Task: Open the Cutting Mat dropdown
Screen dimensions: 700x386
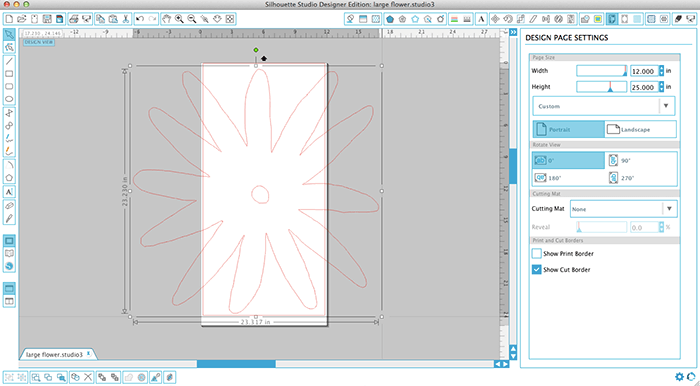Action: click(624, 209)
